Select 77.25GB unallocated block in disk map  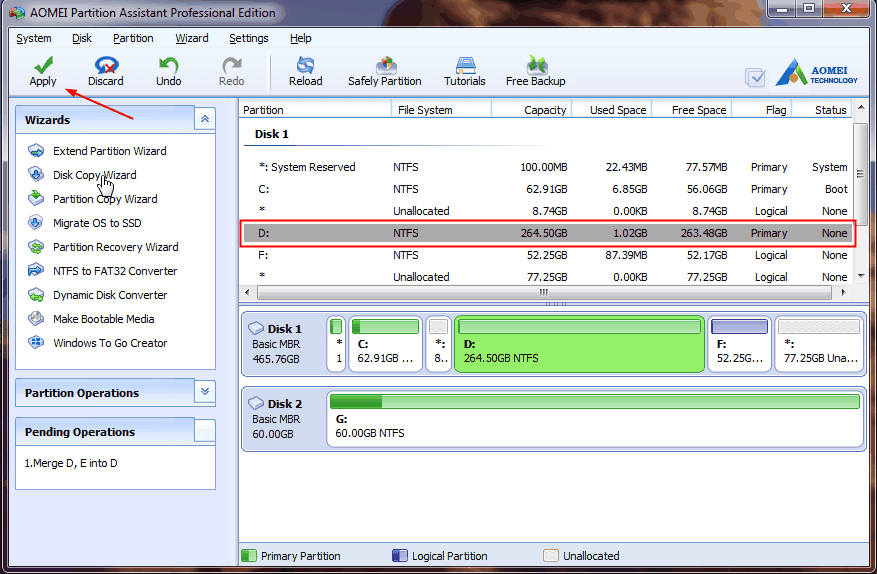pyautogui.click(x=819, y=344)
